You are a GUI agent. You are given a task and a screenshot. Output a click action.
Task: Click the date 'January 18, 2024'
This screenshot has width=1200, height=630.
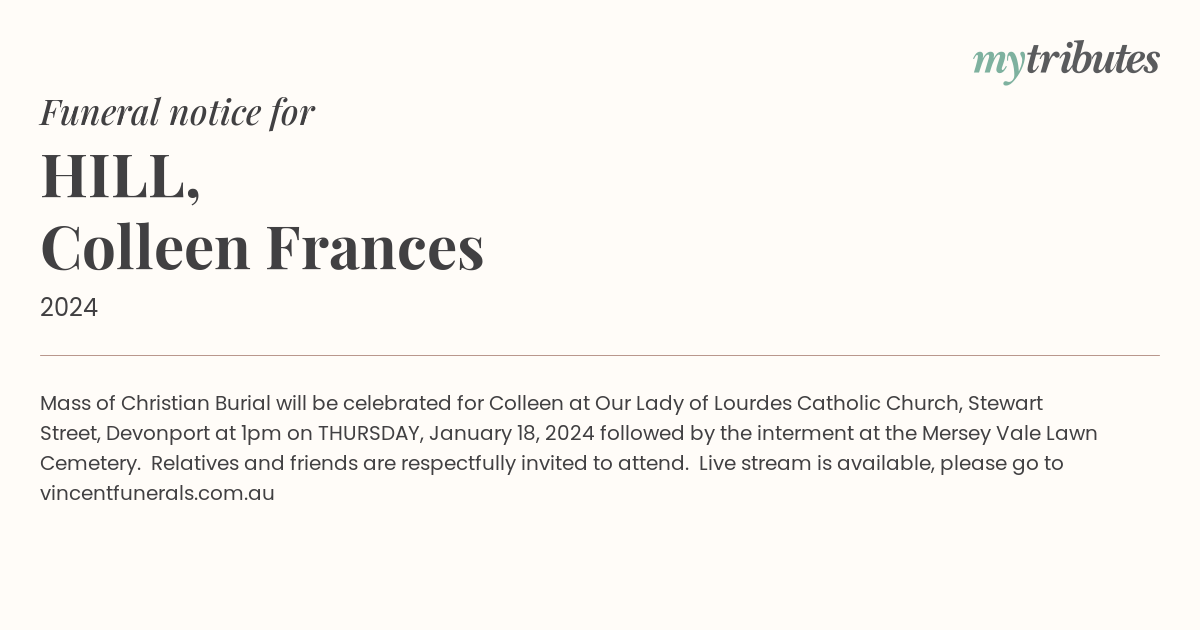tap(512, 434)
